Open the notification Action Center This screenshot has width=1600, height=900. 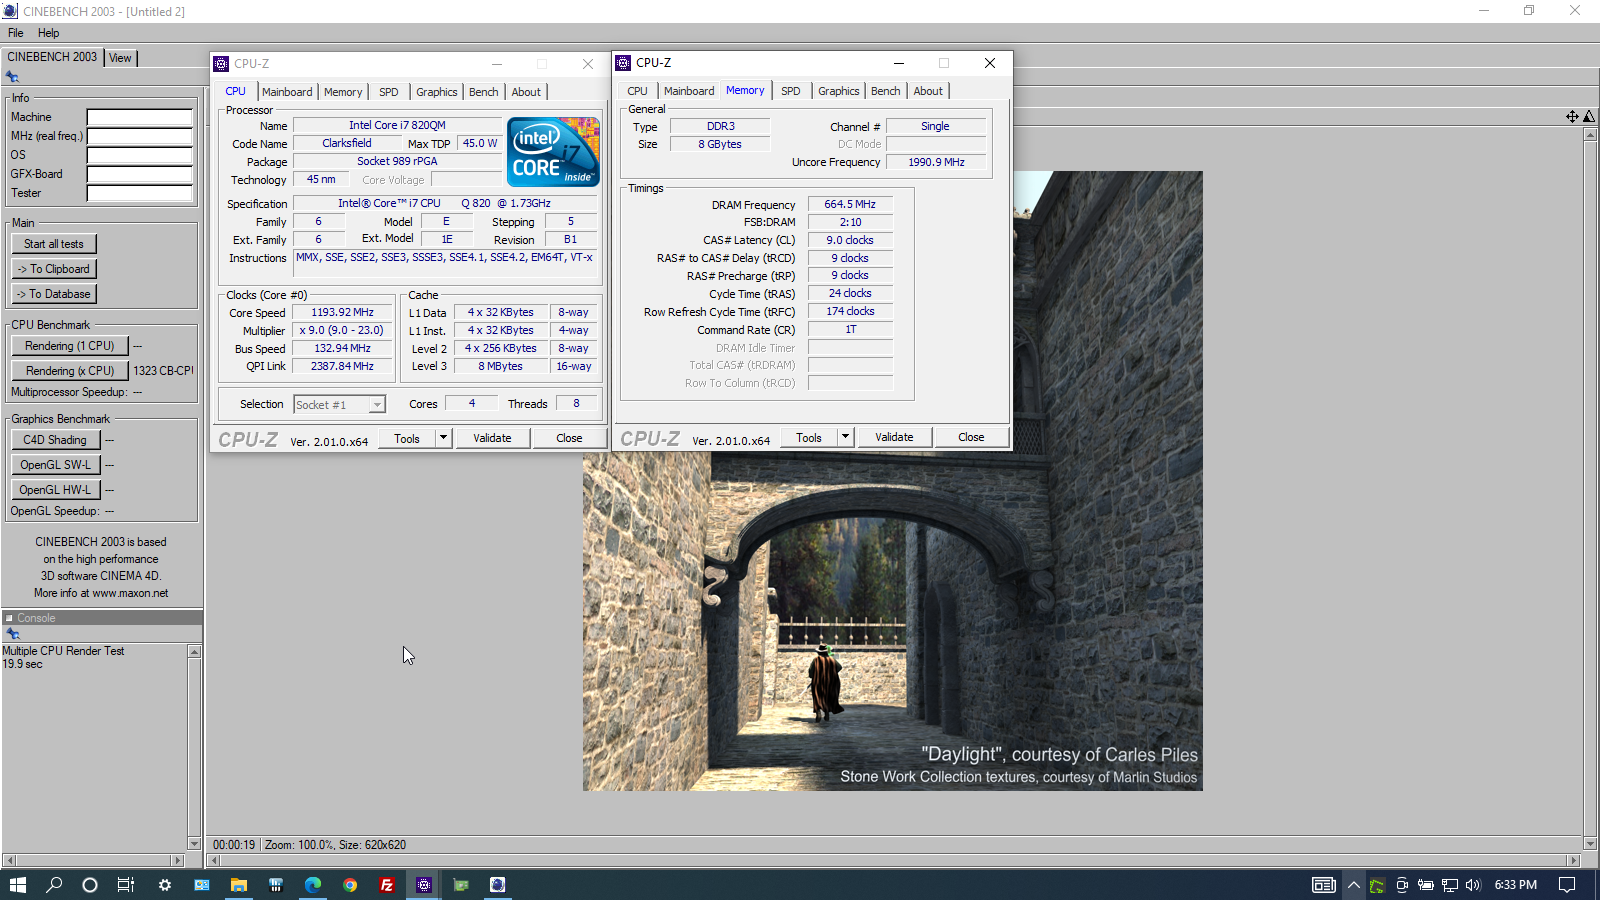click(x=1567, y=885)
